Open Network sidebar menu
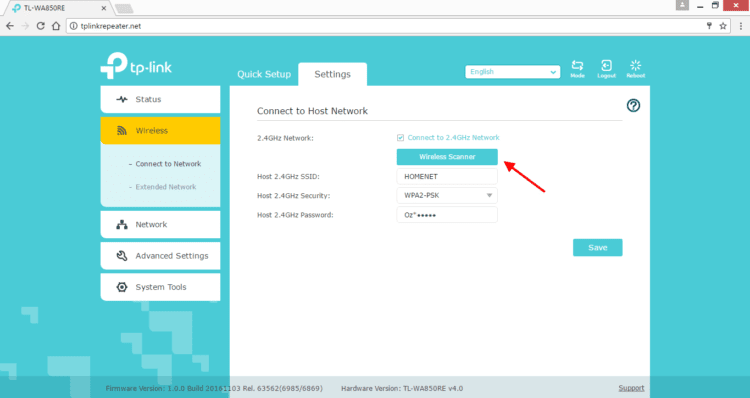 (160, 224)
